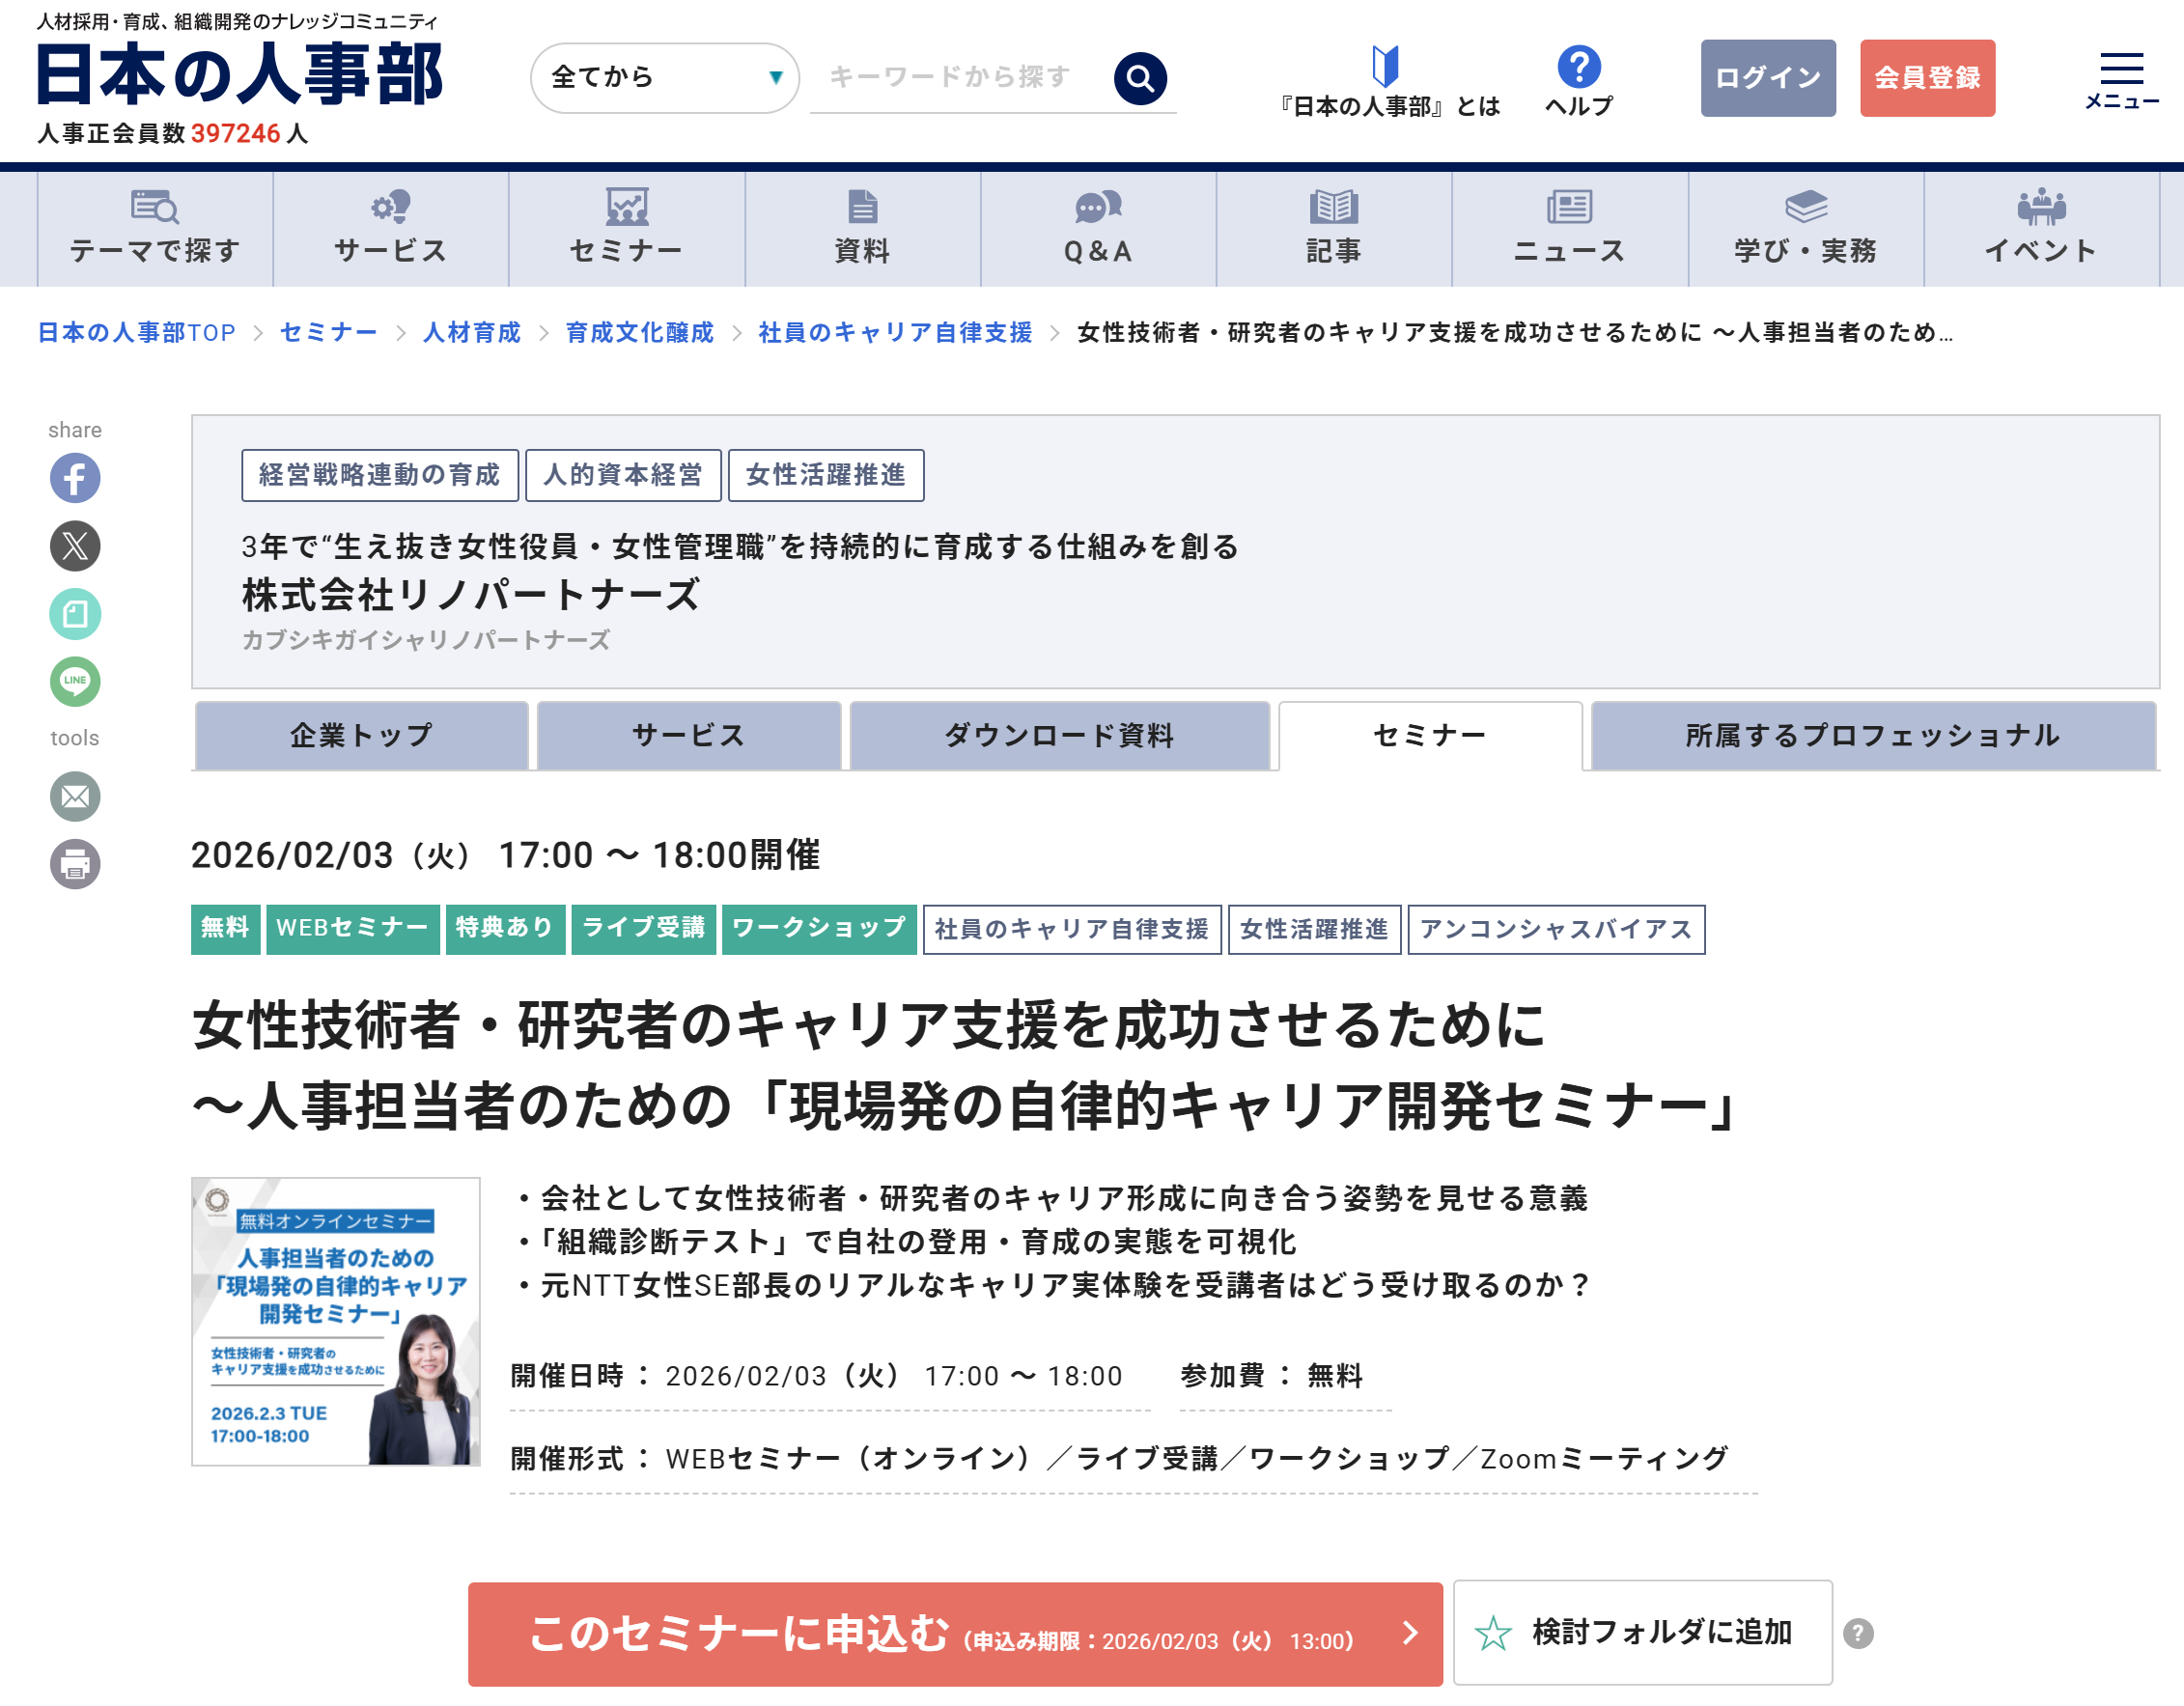This screenshot has height=1706, width=2184.
Task: Share via X (Twitter) icon
Action: point(75,546)
